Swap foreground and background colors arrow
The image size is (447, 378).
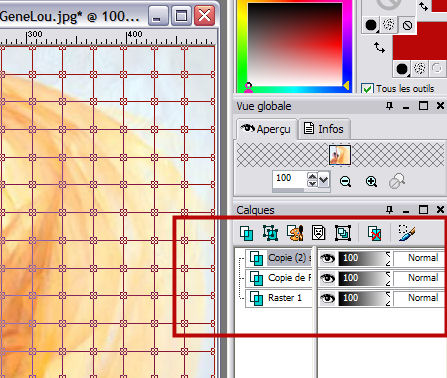point(379,48)
